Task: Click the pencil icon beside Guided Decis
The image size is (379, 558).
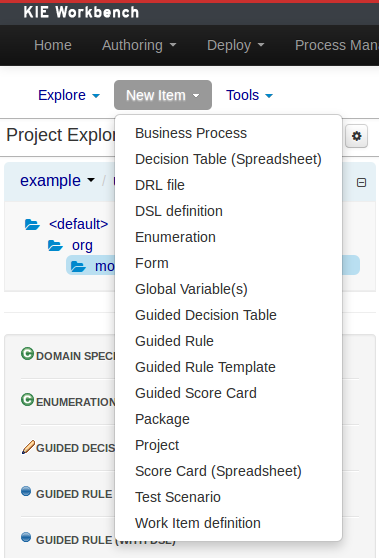Action: (28, 447)
